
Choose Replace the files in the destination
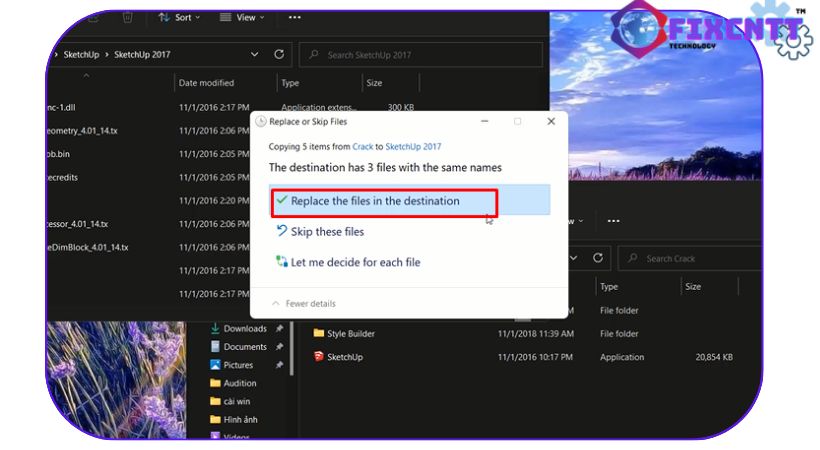pyautogui.click(x=374, y=201)
